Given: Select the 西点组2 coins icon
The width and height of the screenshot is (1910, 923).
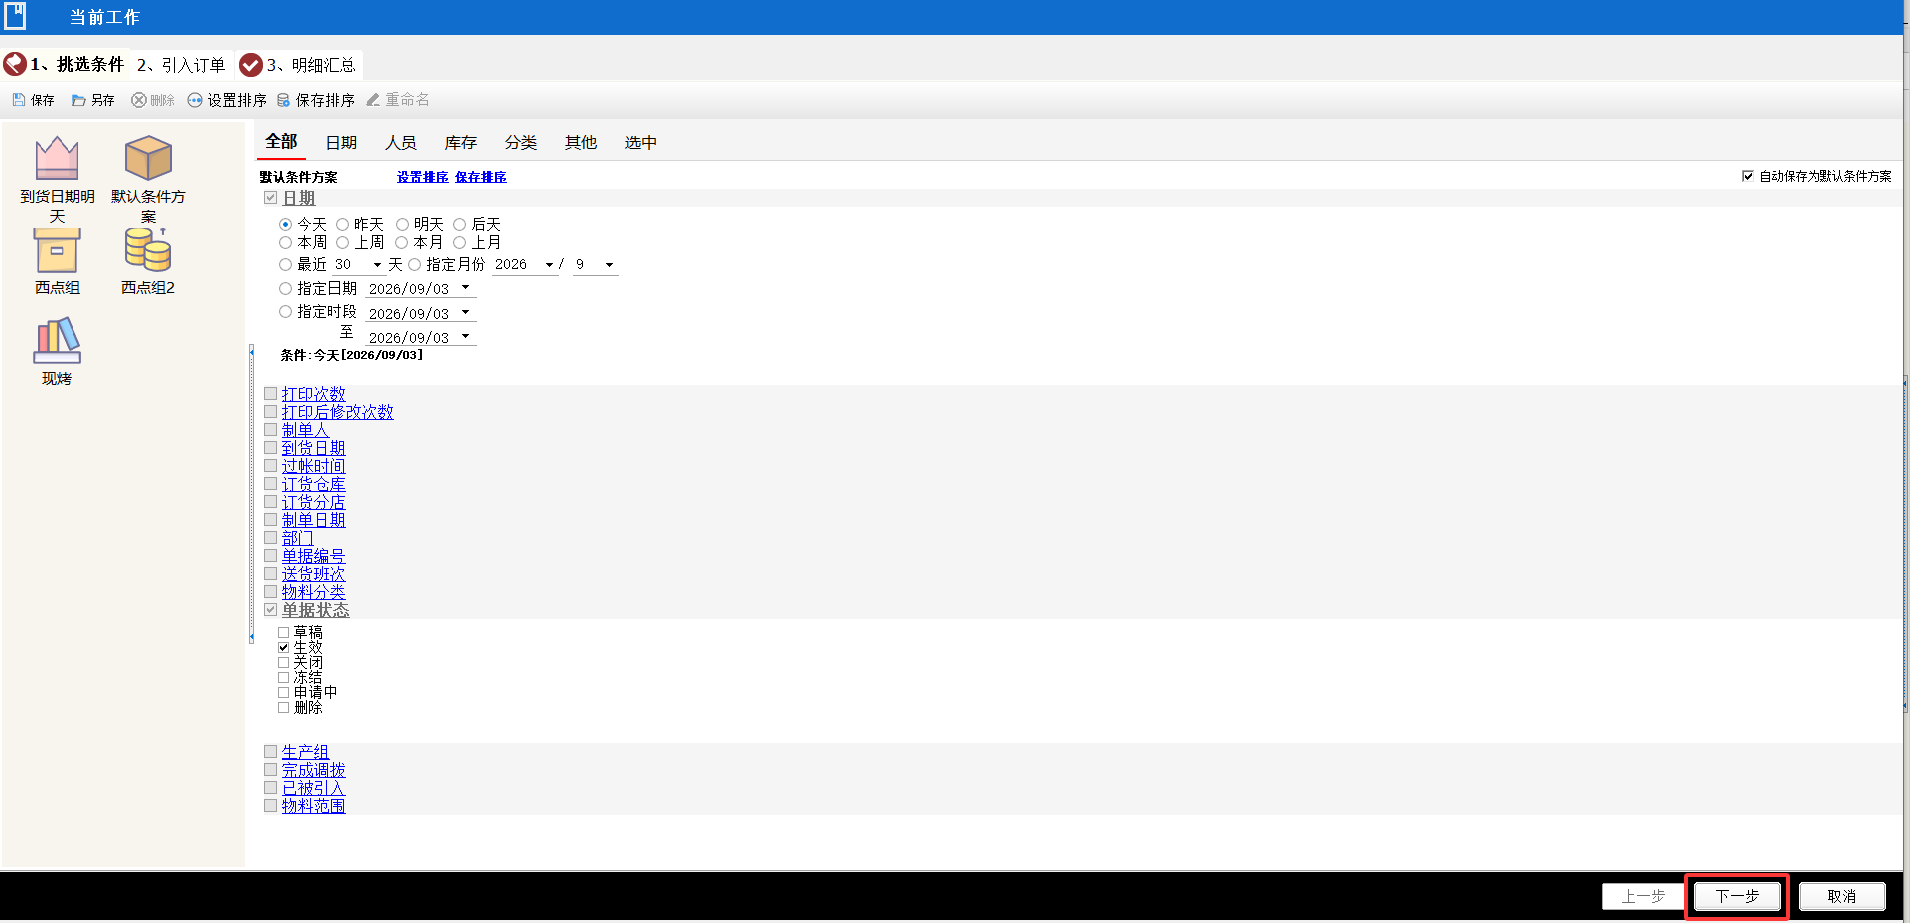Looking at the screenshot, I should pos(148,250).
